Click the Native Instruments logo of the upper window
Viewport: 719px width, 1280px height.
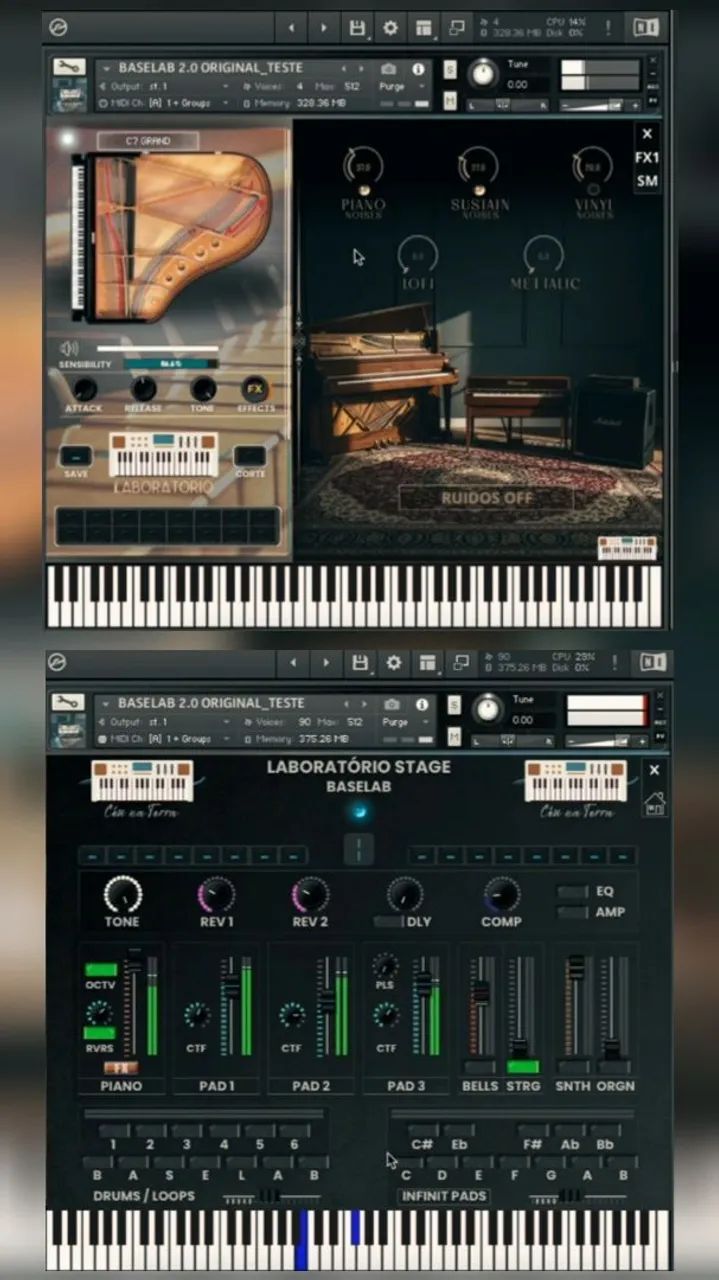point(648,28)
